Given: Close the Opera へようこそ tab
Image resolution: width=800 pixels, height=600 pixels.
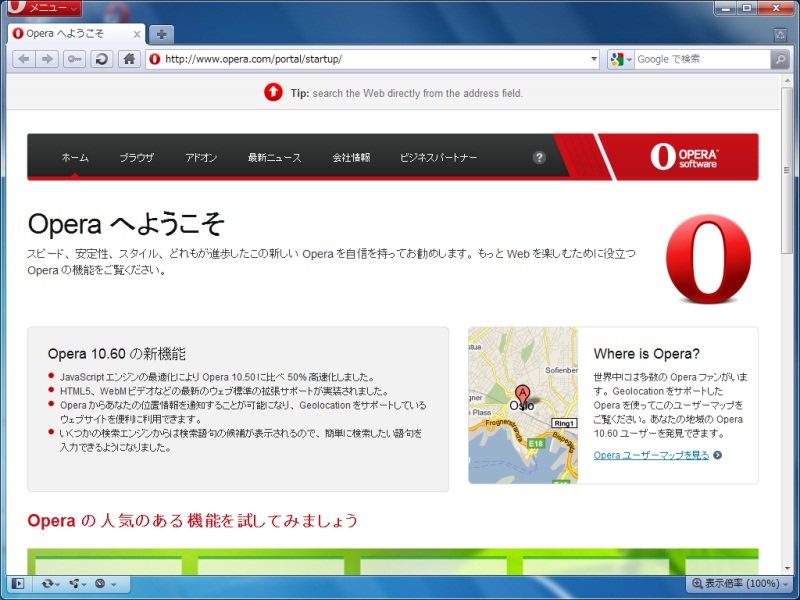Looking at the screenshot, I should tap(137, 34).
